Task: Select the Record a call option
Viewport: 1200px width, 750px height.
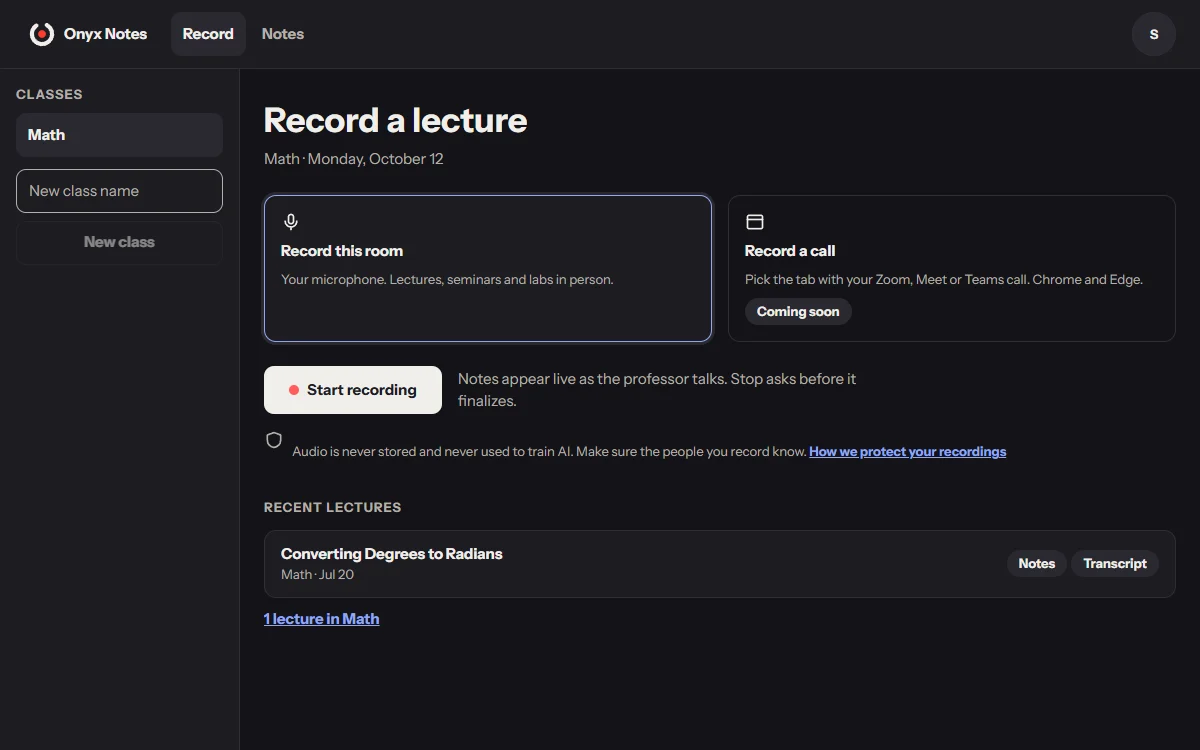Action: point(952,268)
